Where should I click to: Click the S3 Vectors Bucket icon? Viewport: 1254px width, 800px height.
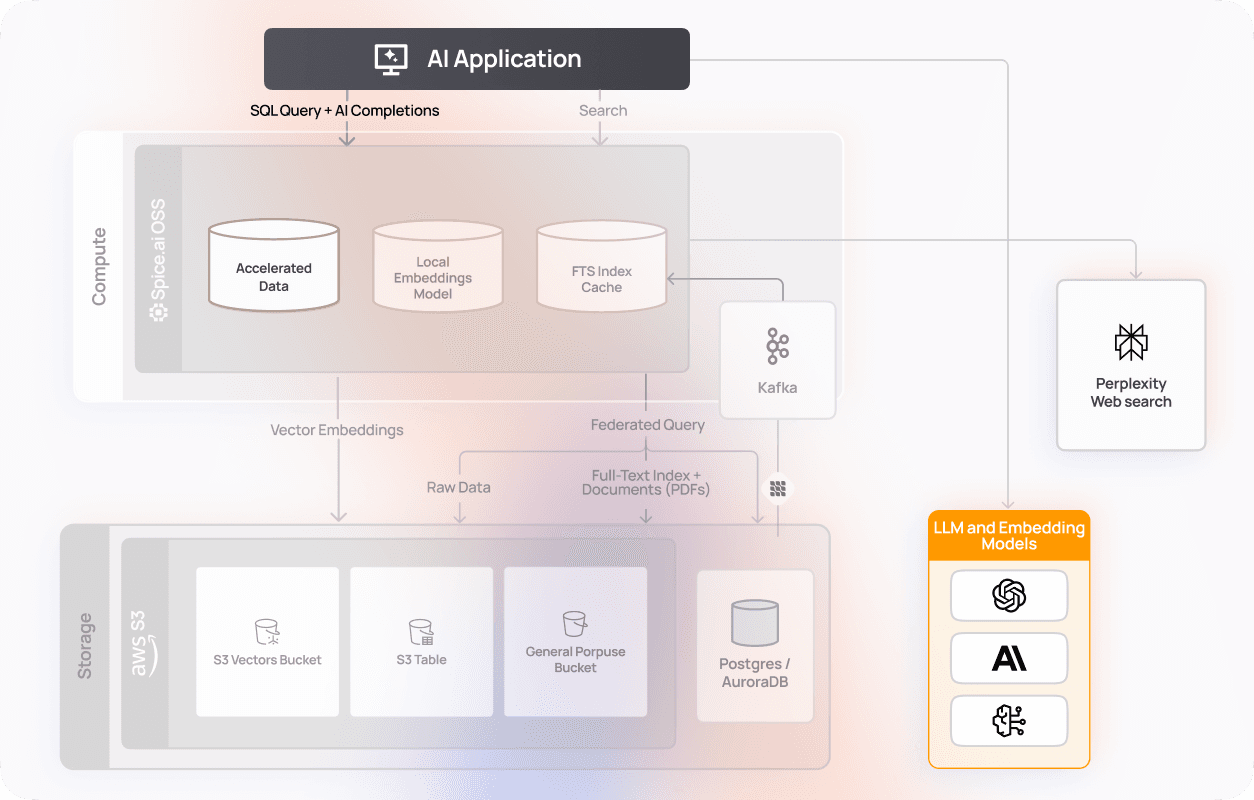[x=267, y=631]
